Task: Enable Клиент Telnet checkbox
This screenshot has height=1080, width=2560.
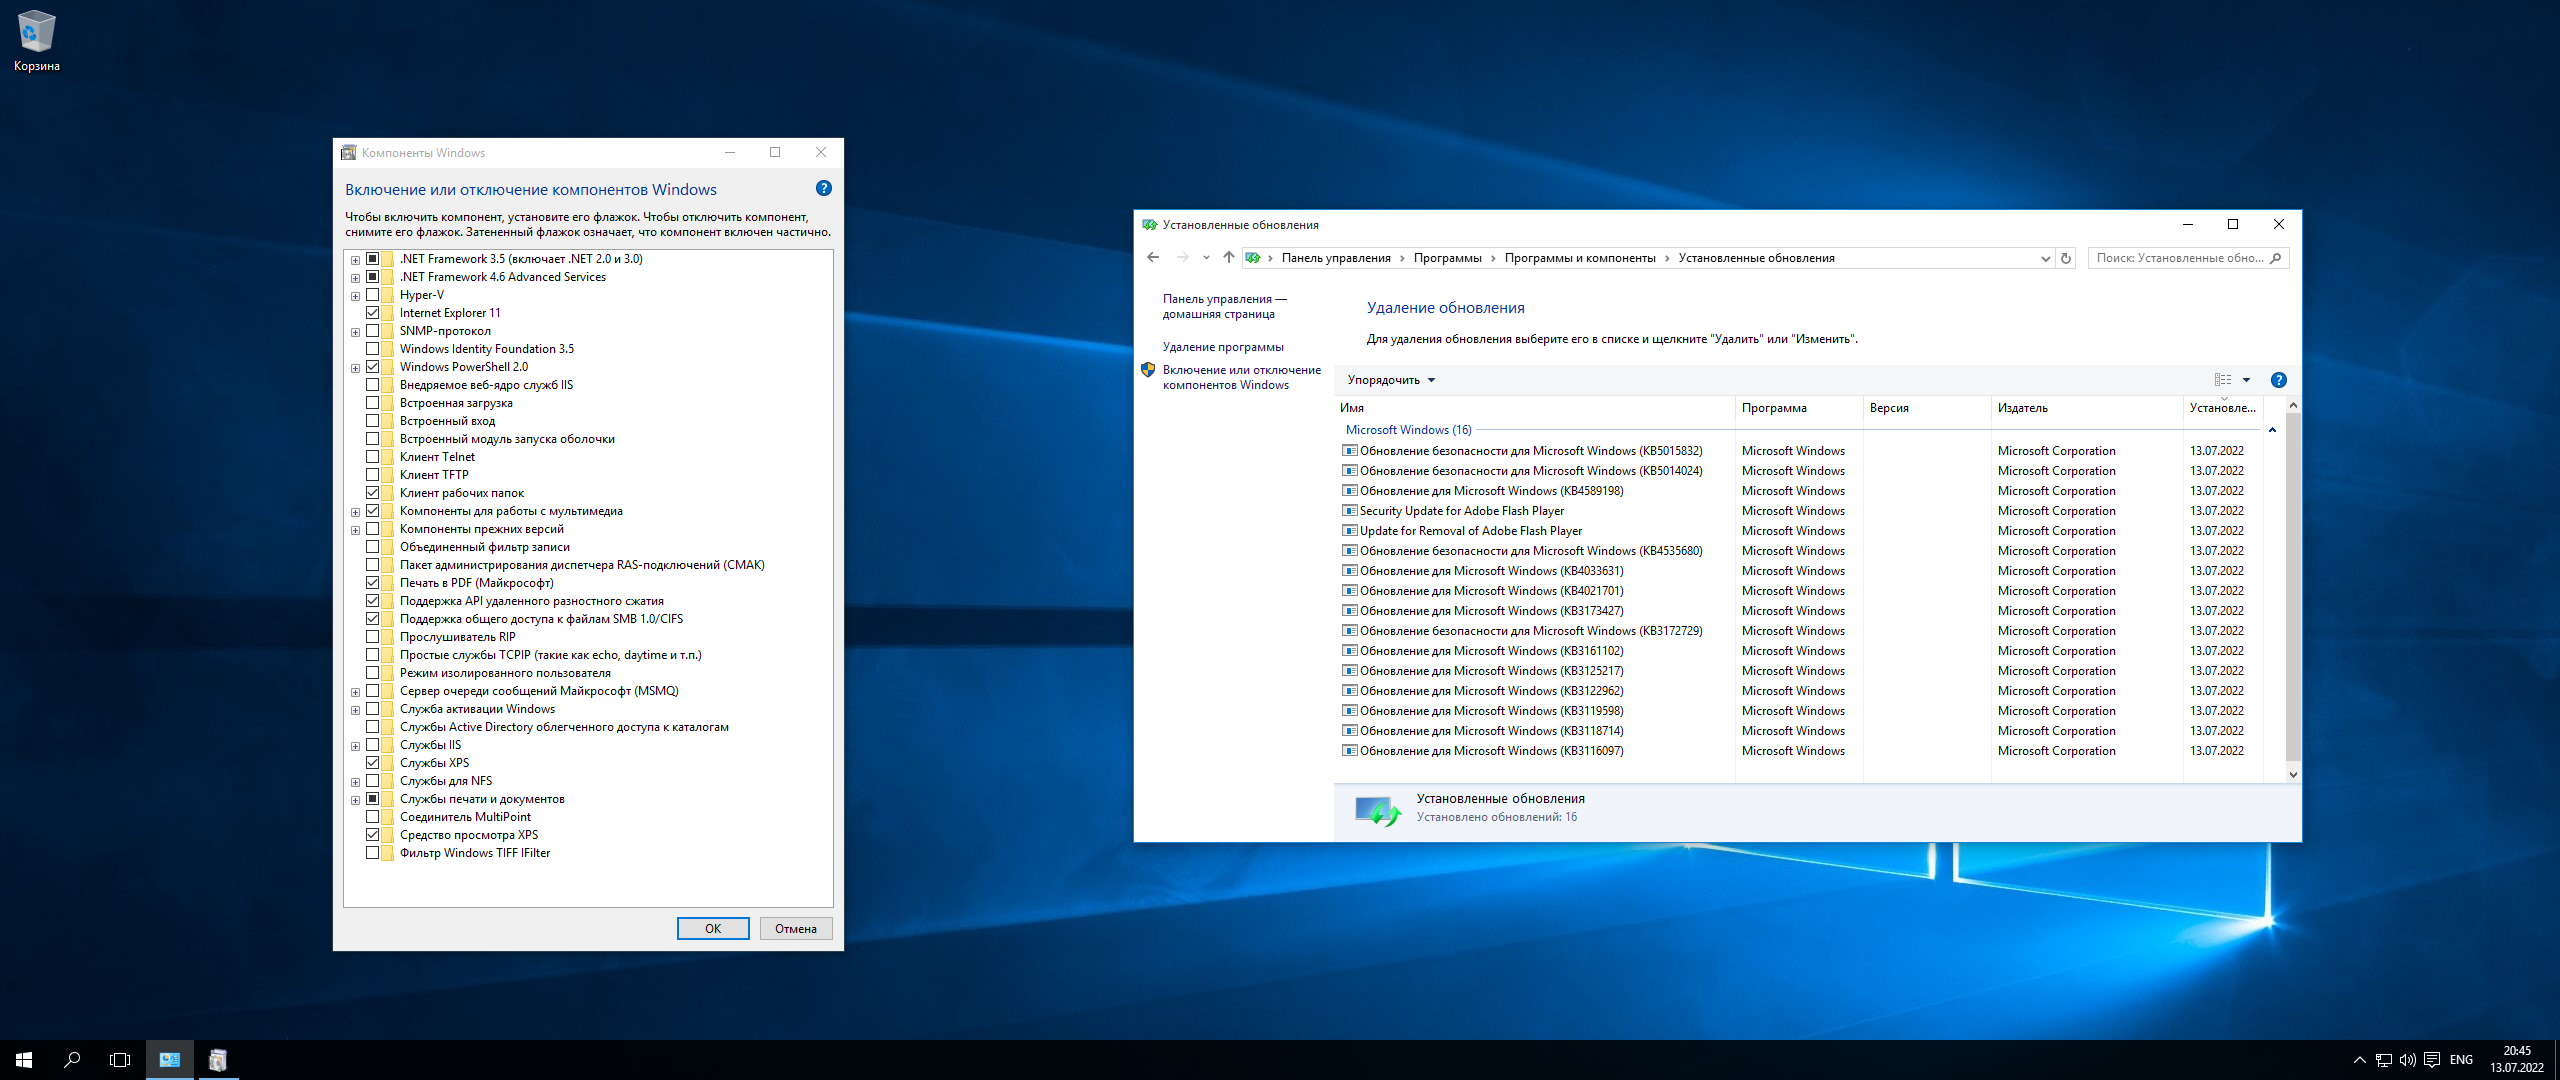Action: click(373, 457)
